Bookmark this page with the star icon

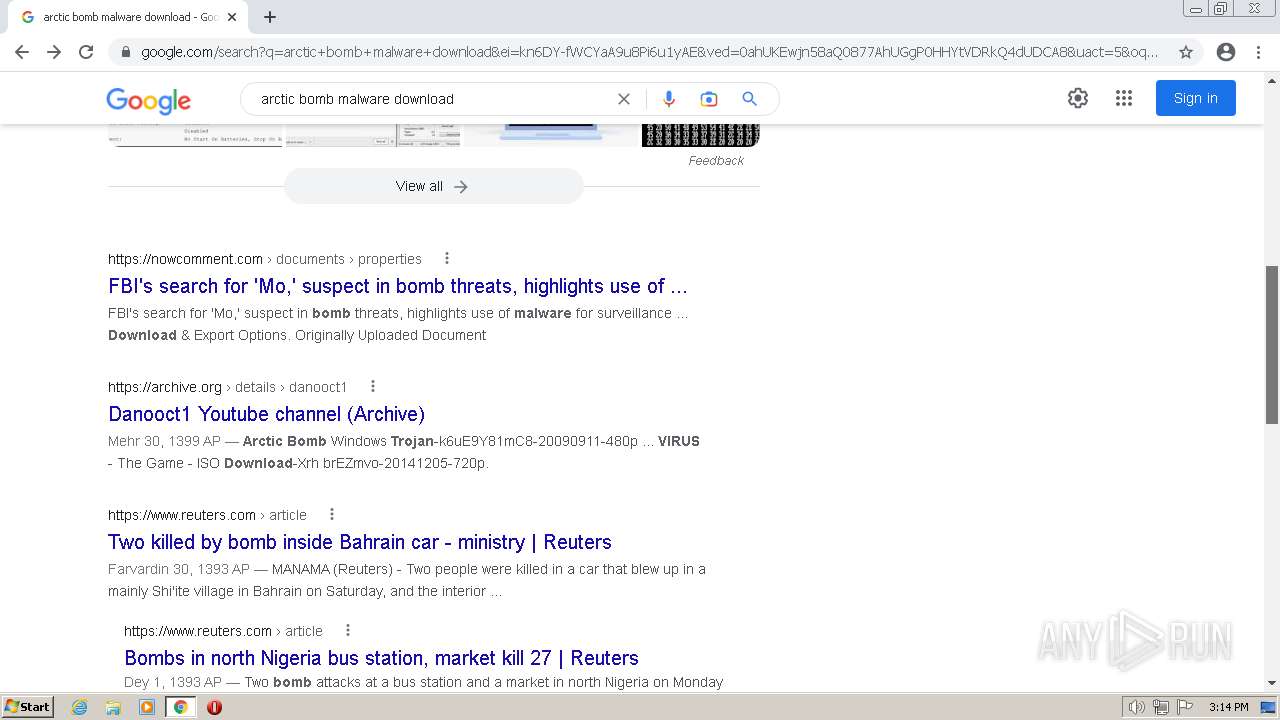[x=1186, y=52]
